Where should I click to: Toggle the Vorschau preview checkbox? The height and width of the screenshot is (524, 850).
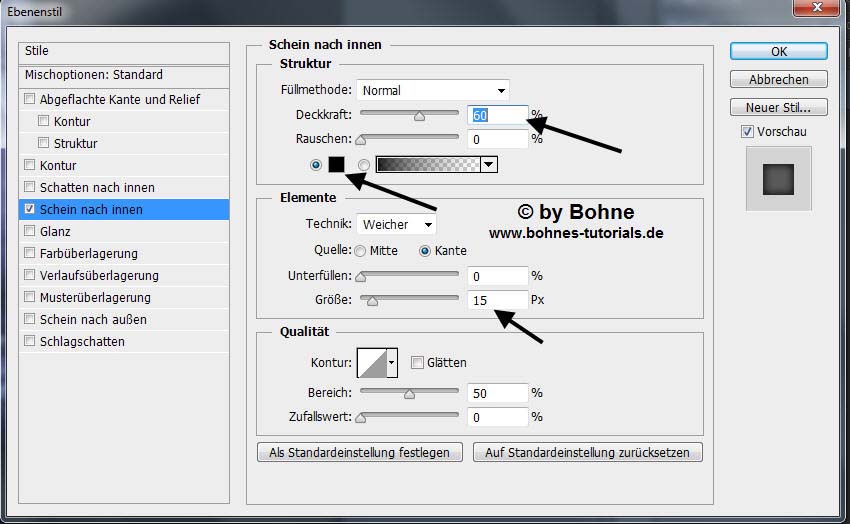click(x=747, y=132)
